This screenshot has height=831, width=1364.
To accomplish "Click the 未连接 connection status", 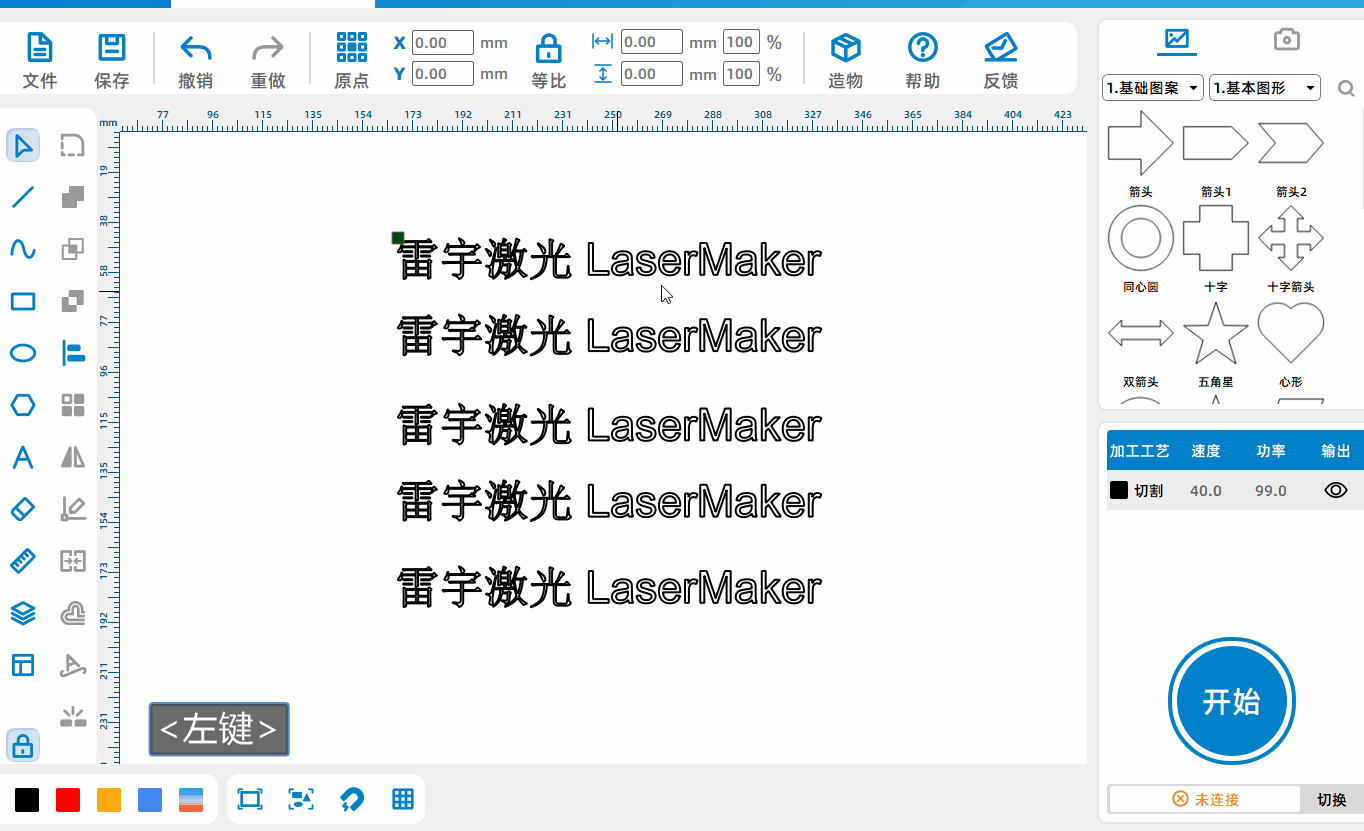I will (x=1205, y=799).
